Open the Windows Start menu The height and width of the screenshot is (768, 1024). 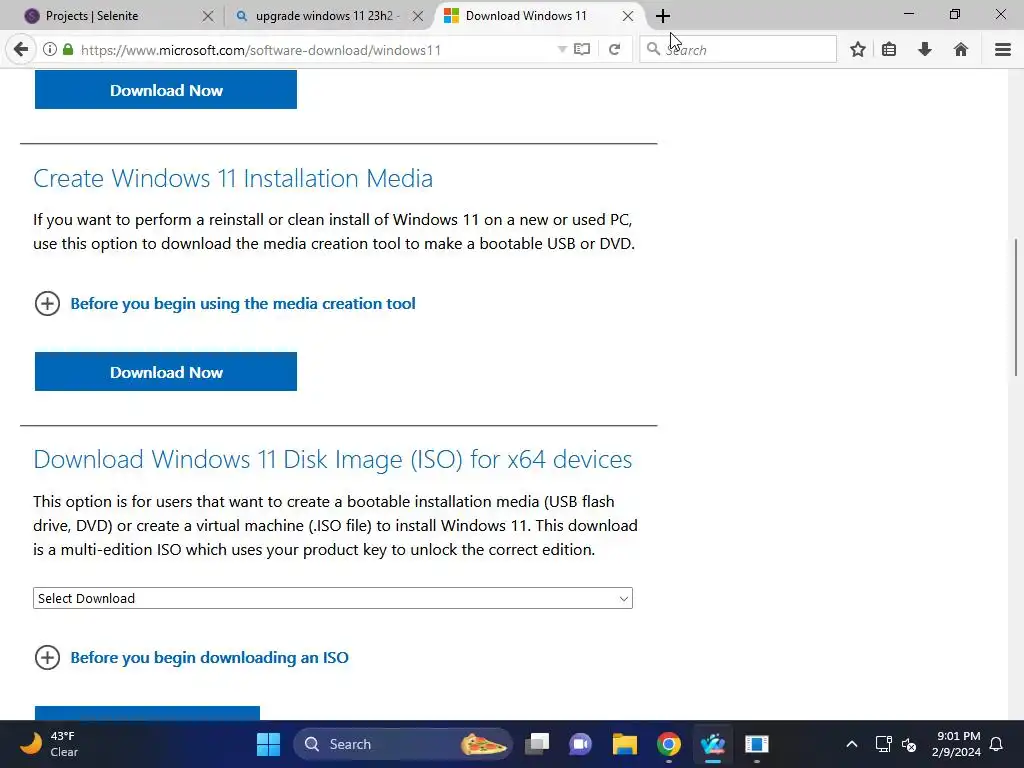pos(268,744)
